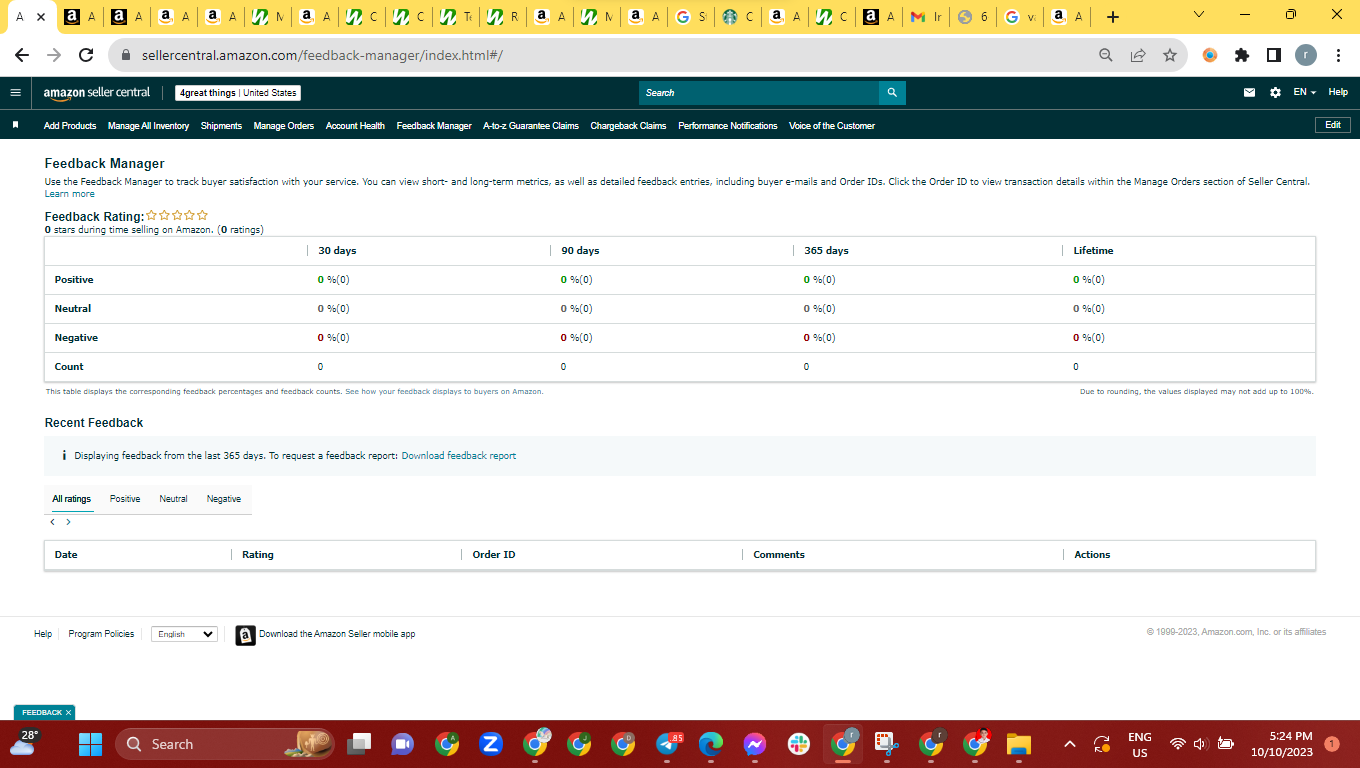This screenshot has width=1360, height=768.
Task: Toggle the Chrome side panel icon
Action: tap(1274, 55)
